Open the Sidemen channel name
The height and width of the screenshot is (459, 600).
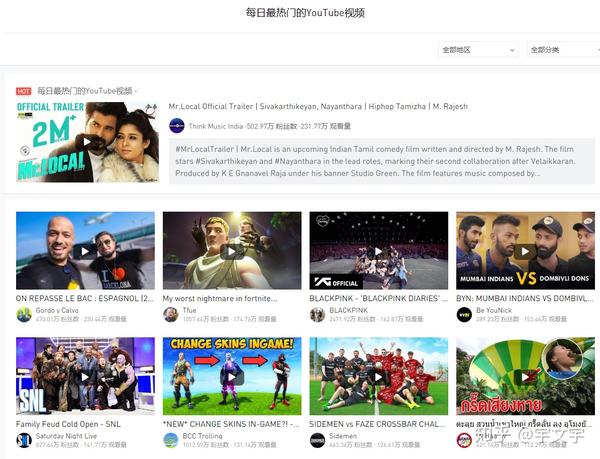[x=343, y=436]
